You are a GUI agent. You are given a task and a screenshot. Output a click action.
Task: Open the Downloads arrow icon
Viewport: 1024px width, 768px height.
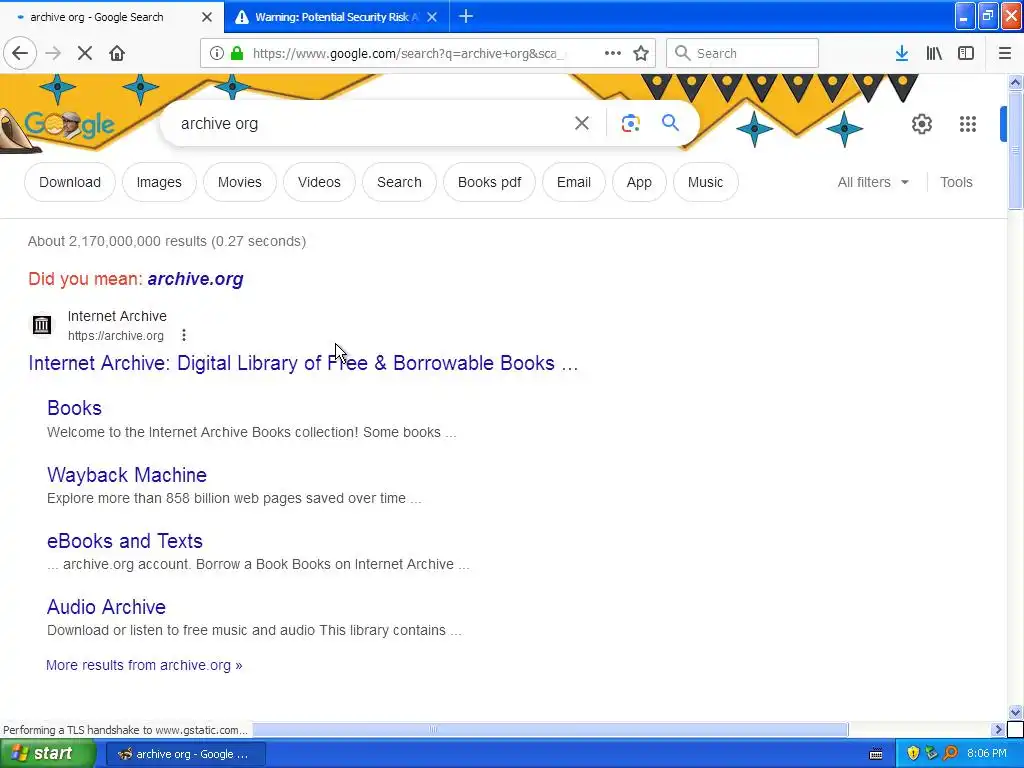(902, 53)
